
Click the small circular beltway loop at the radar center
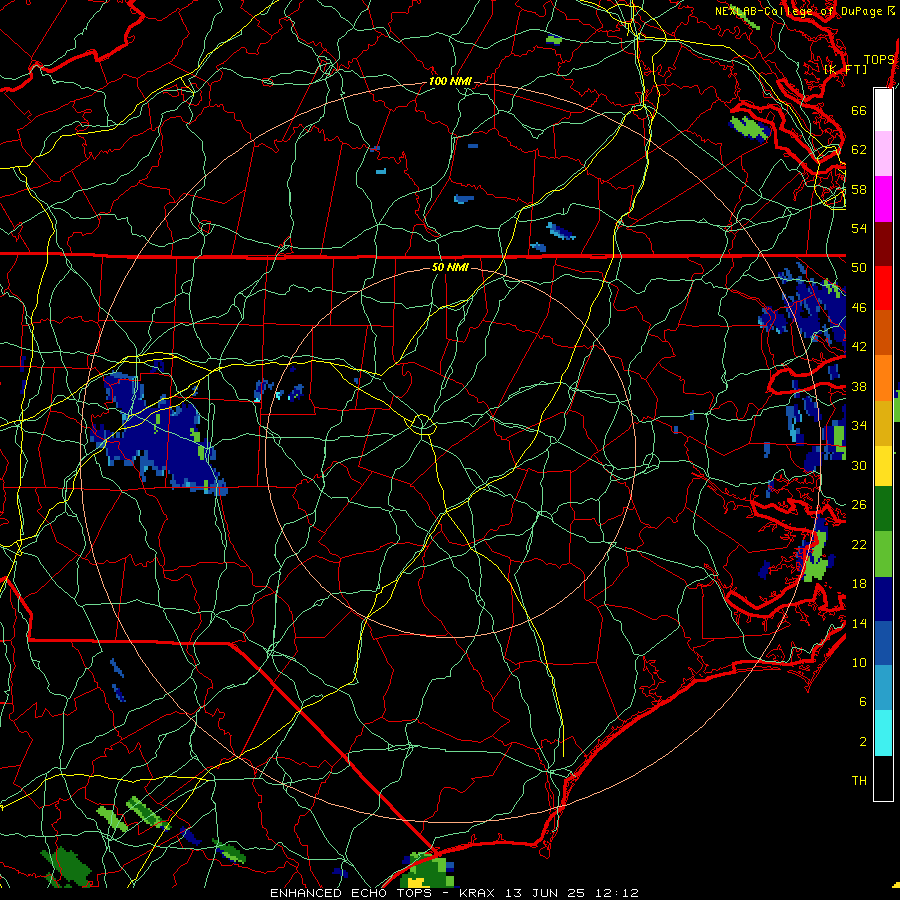coord(422,424)
